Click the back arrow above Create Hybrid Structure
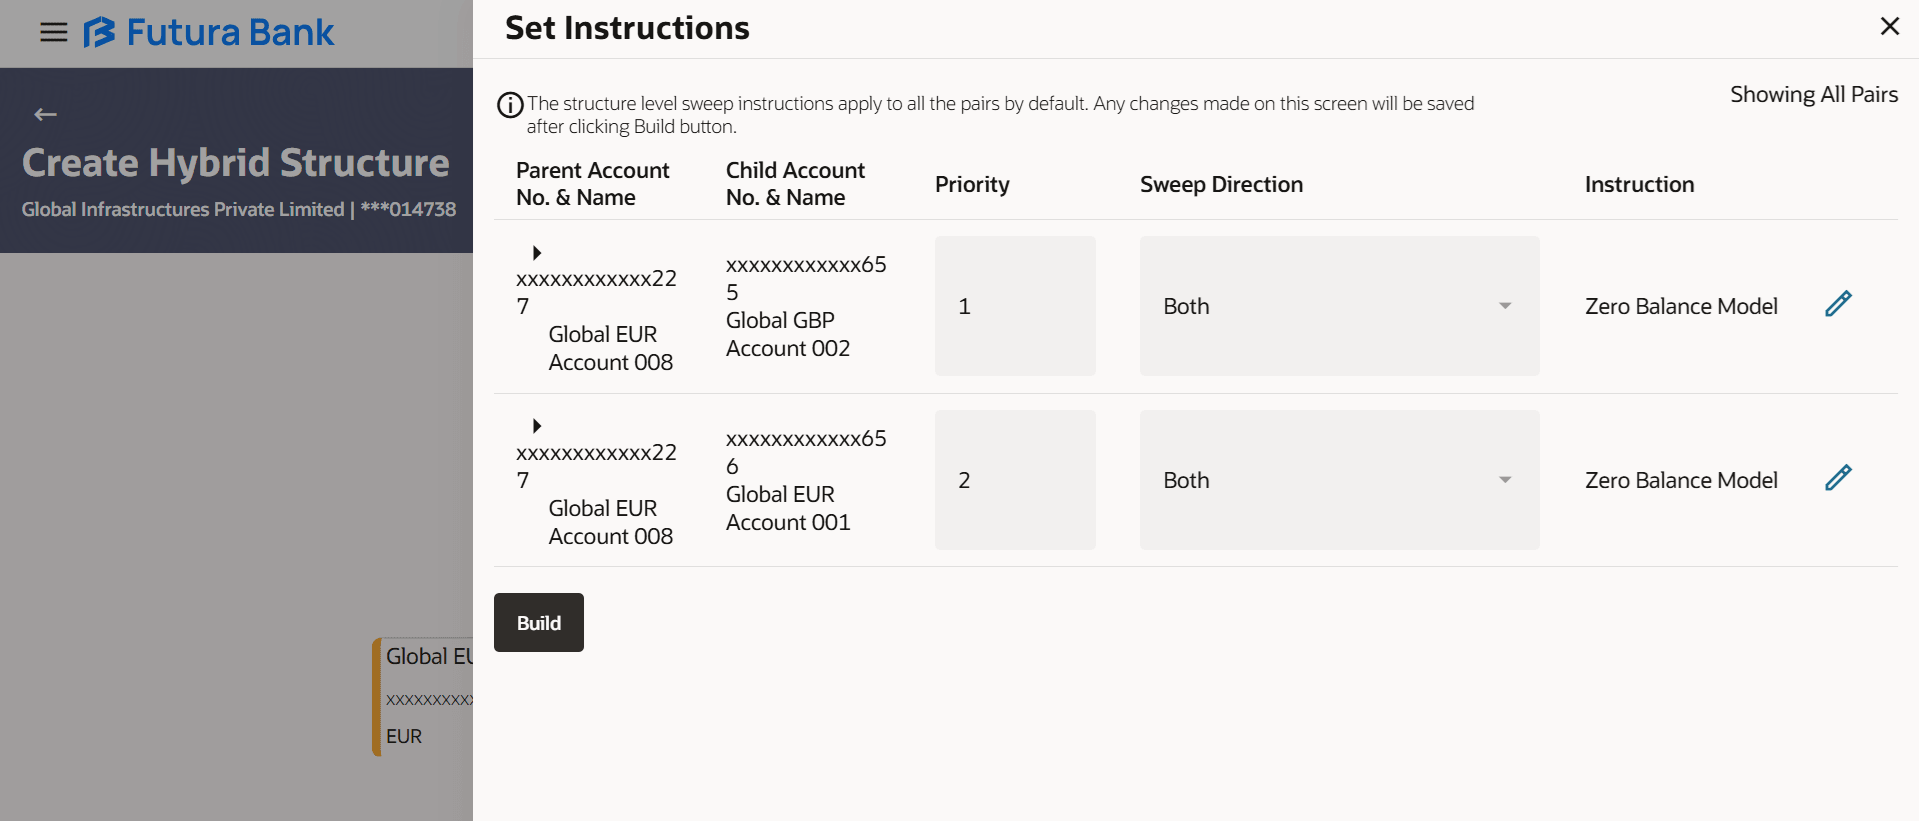 coord(45,114)
